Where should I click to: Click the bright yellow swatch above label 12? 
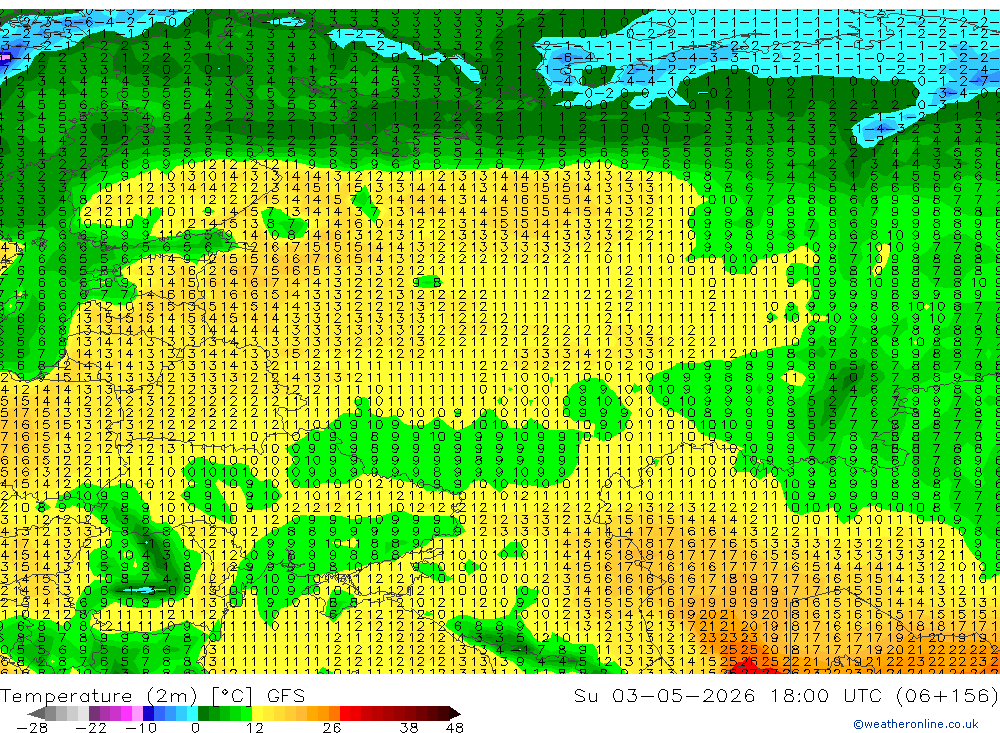[257, 714]
